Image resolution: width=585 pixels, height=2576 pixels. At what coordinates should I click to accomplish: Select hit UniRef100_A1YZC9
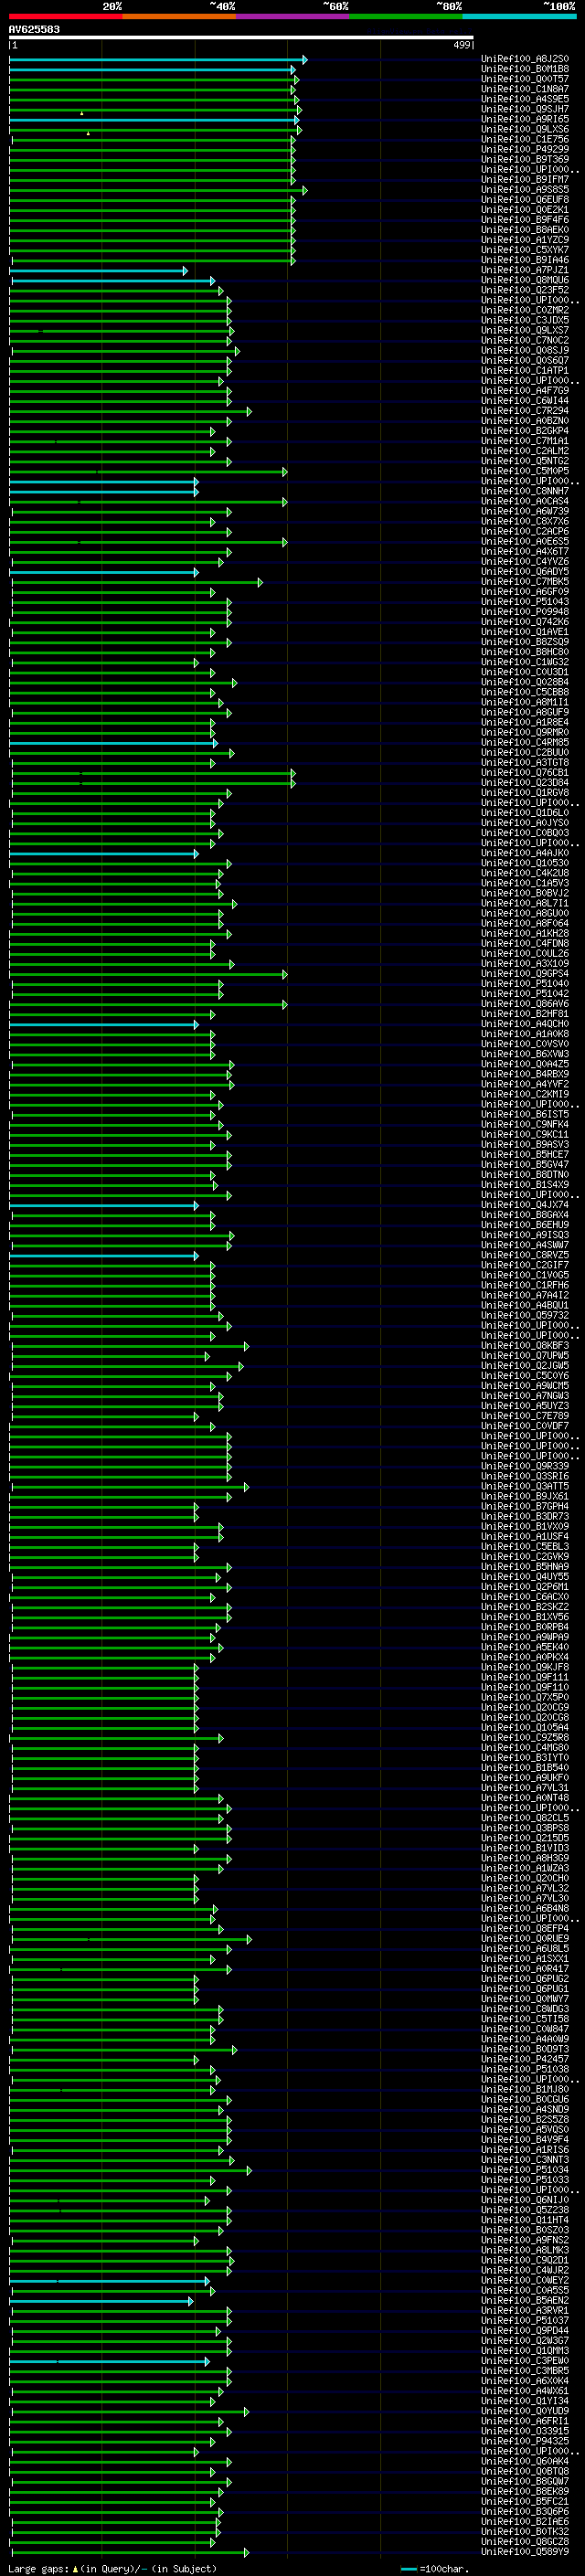click(x=525, y=240)
